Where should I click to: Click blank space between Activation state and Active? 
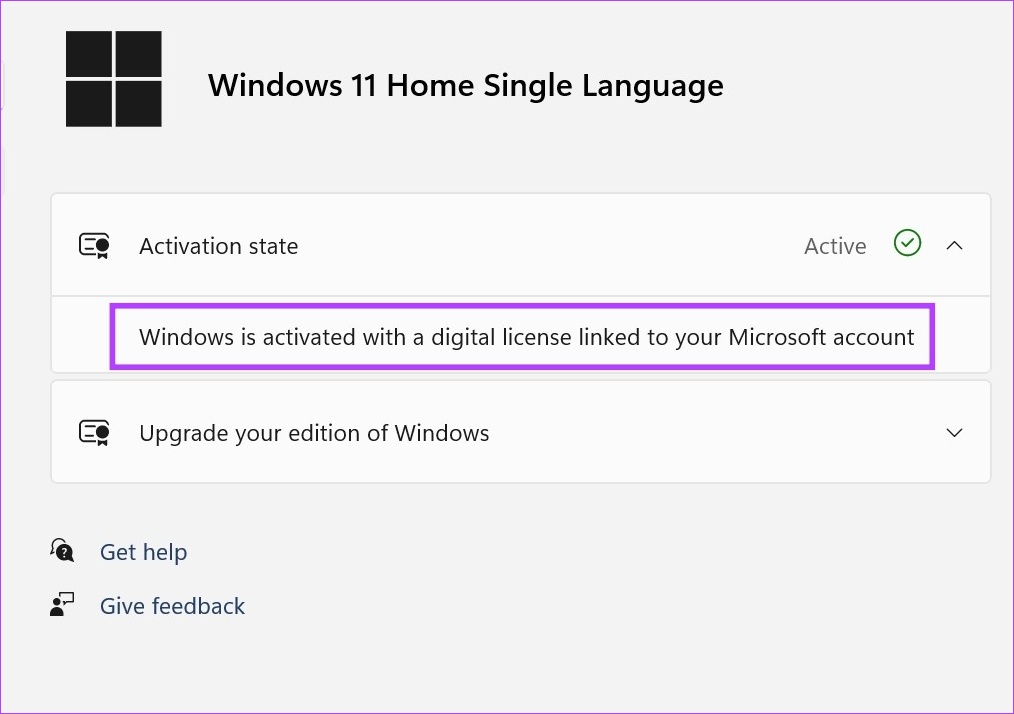[550, 246]
